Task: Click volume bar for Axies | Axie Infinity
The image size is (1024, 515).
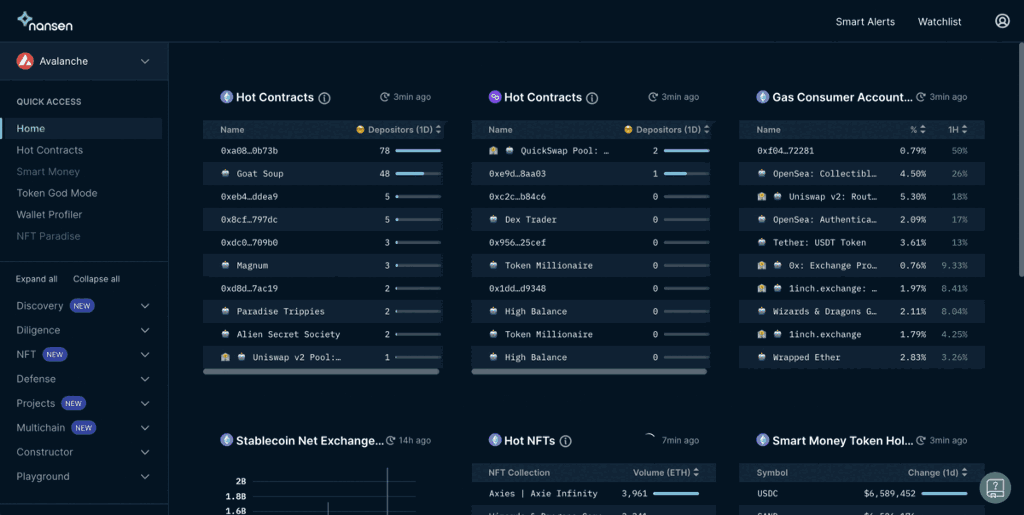Action: click(676, 493)
